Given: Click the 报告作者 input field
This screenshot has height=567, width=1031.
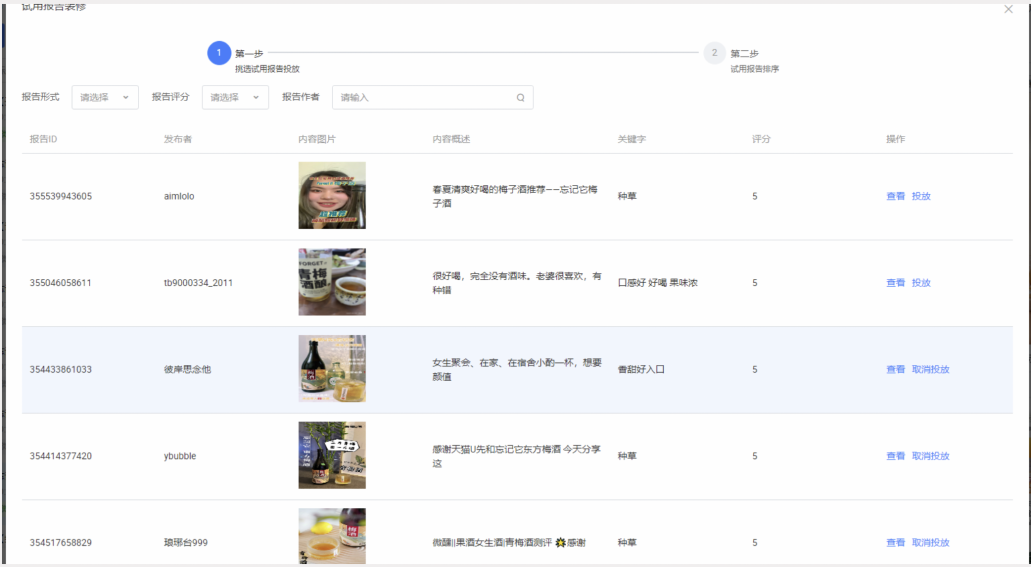Looking at the screenshot, I should pos(433,97).
